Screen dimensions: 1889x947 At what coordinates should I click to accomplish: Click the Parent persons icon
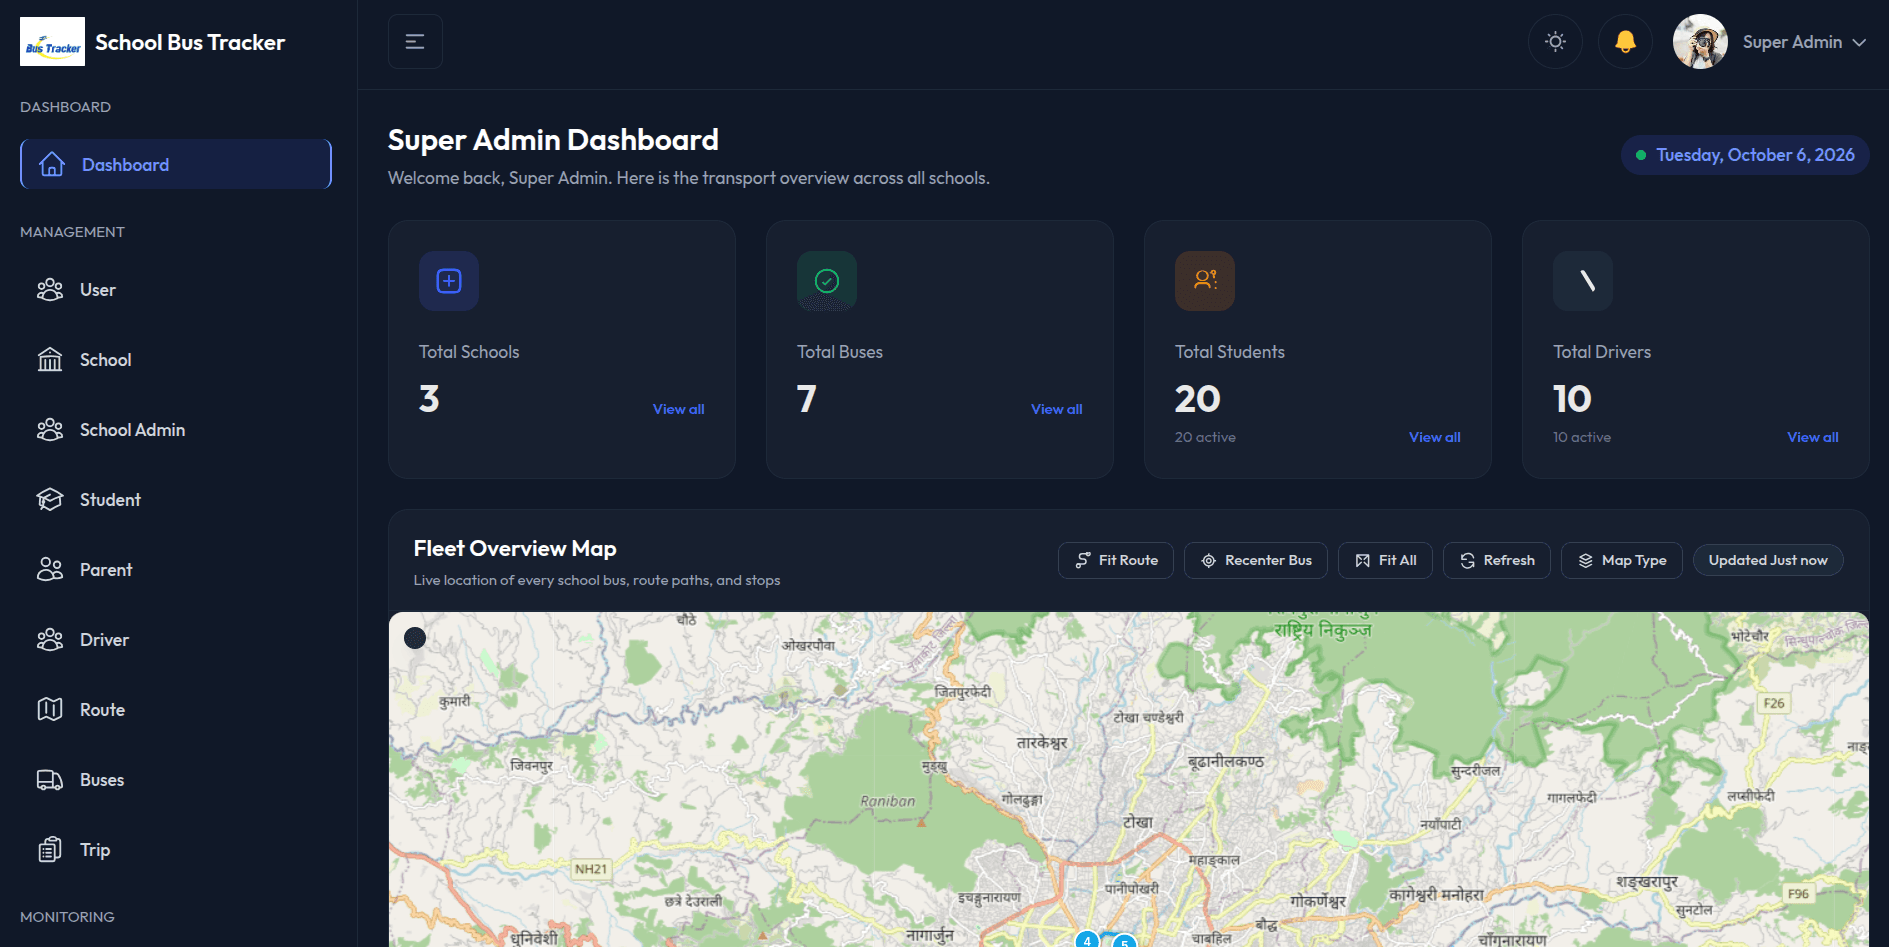click(50, 570)
